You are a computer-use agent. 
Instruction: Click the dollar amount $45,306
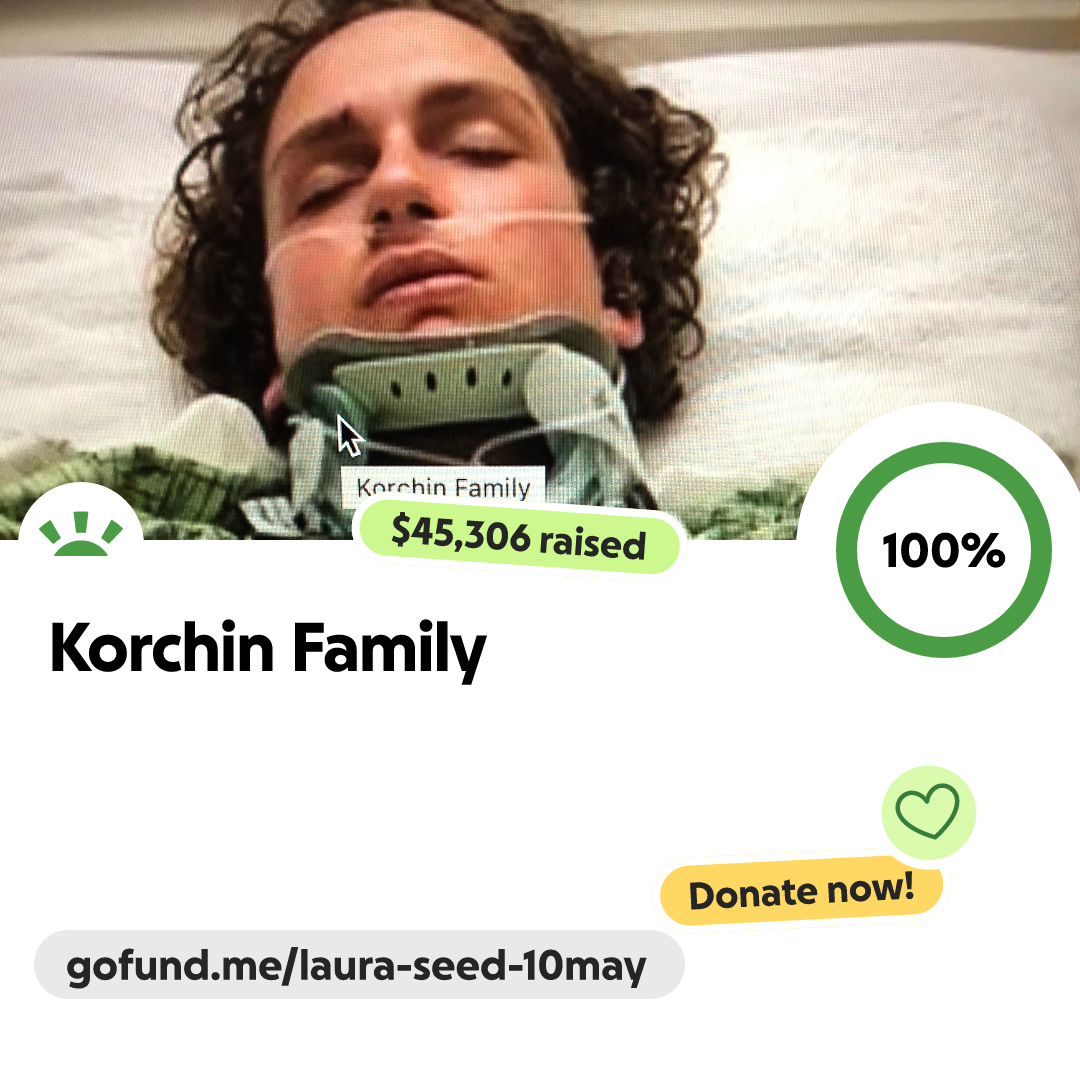click(461, 534)
